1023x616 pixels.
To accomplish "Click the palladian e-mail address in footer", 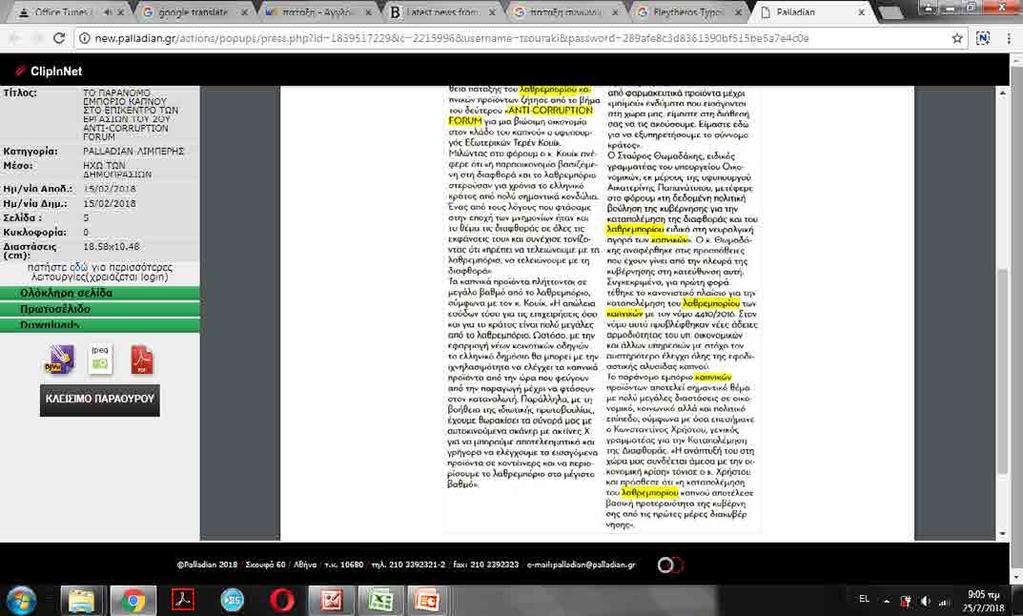I will click(581, 565).
